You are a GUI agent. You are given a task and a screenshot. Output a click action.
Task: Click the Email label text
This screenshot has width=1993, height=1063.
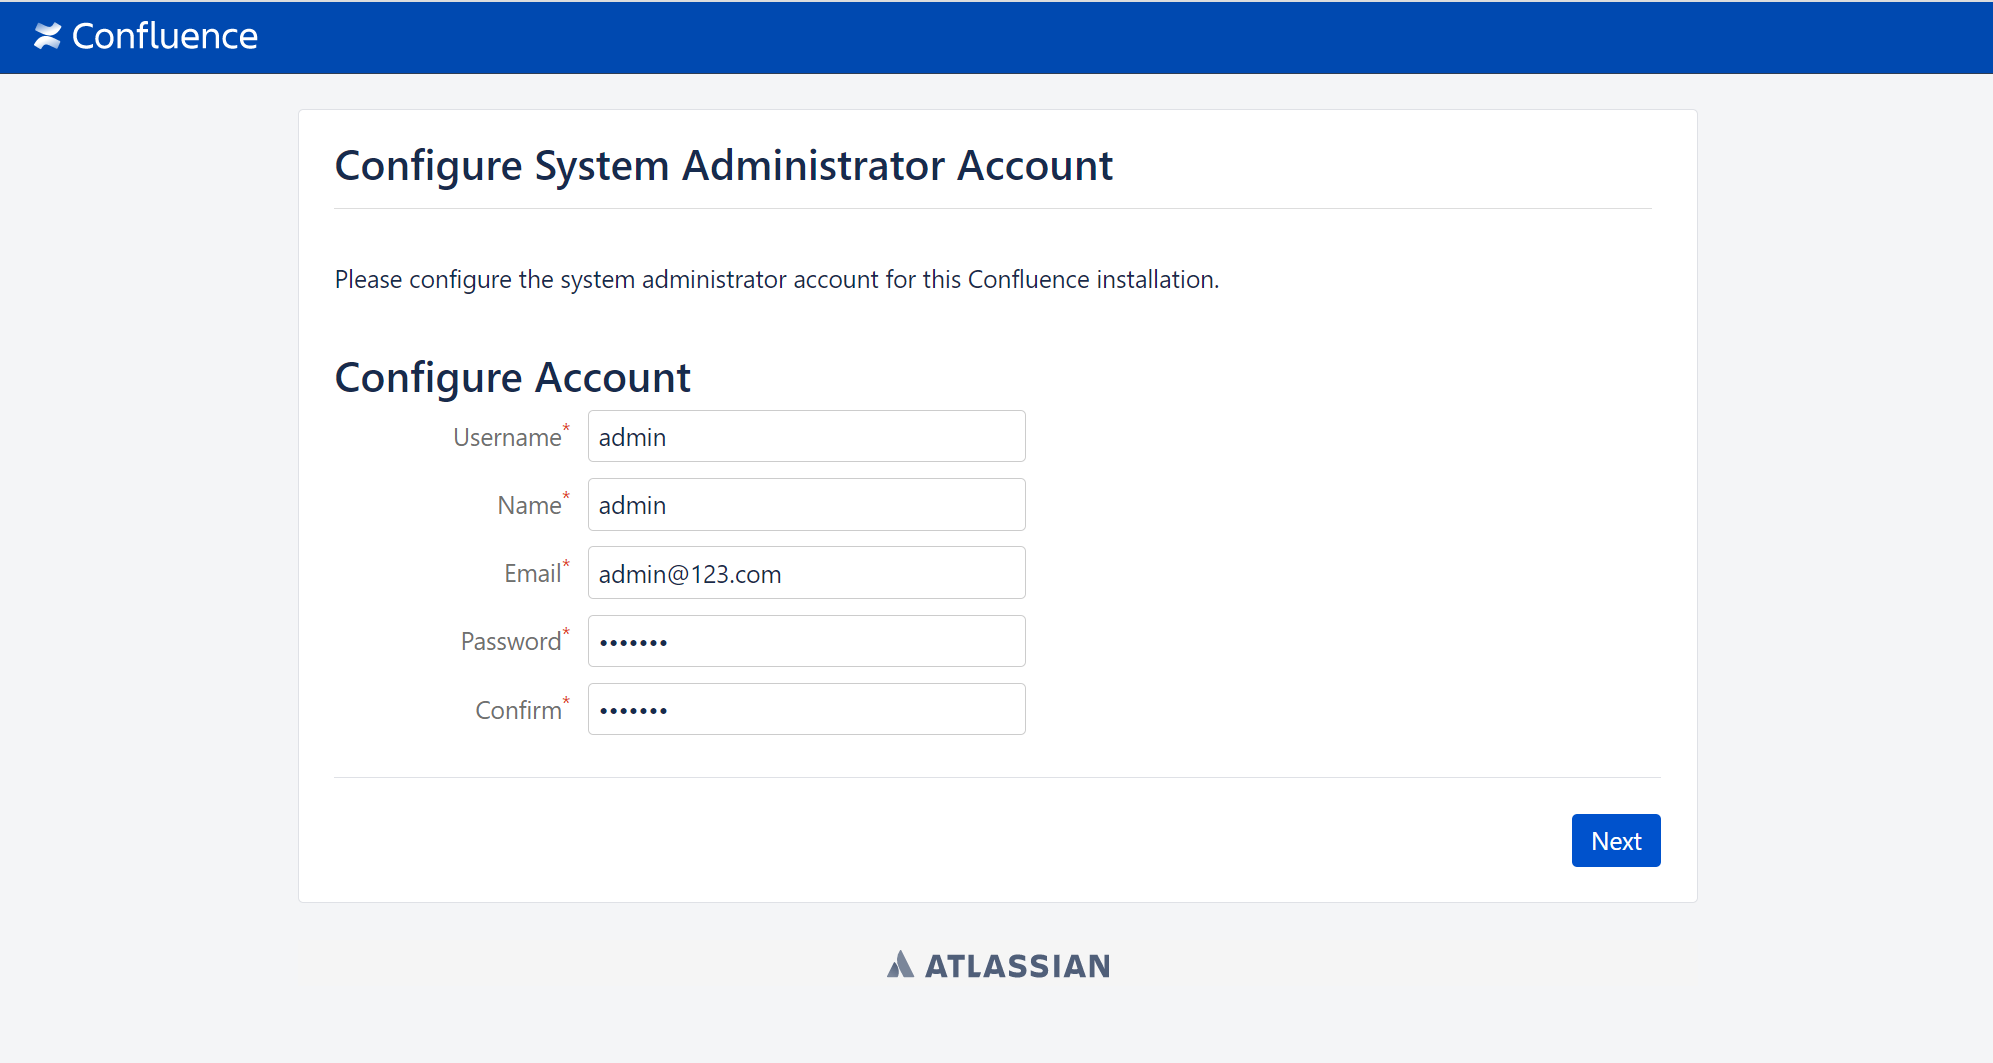click(x=532, y=574)
